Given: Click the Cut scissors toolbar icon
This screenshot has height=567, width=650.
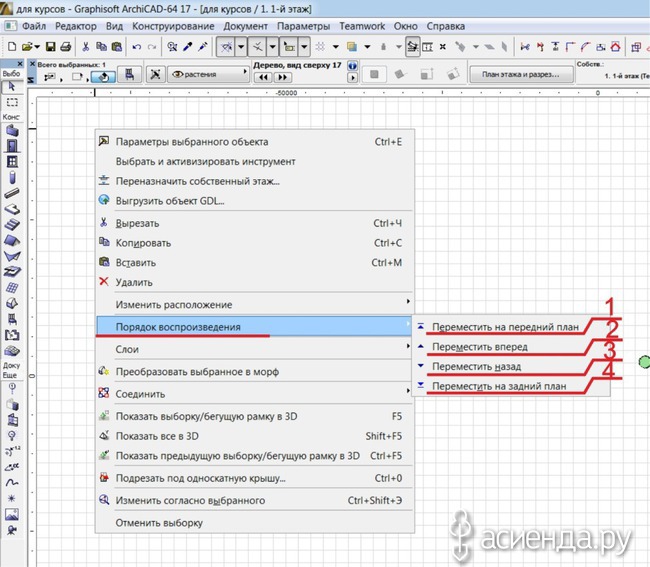Looking at the screenshot, I should coord(86,46).
